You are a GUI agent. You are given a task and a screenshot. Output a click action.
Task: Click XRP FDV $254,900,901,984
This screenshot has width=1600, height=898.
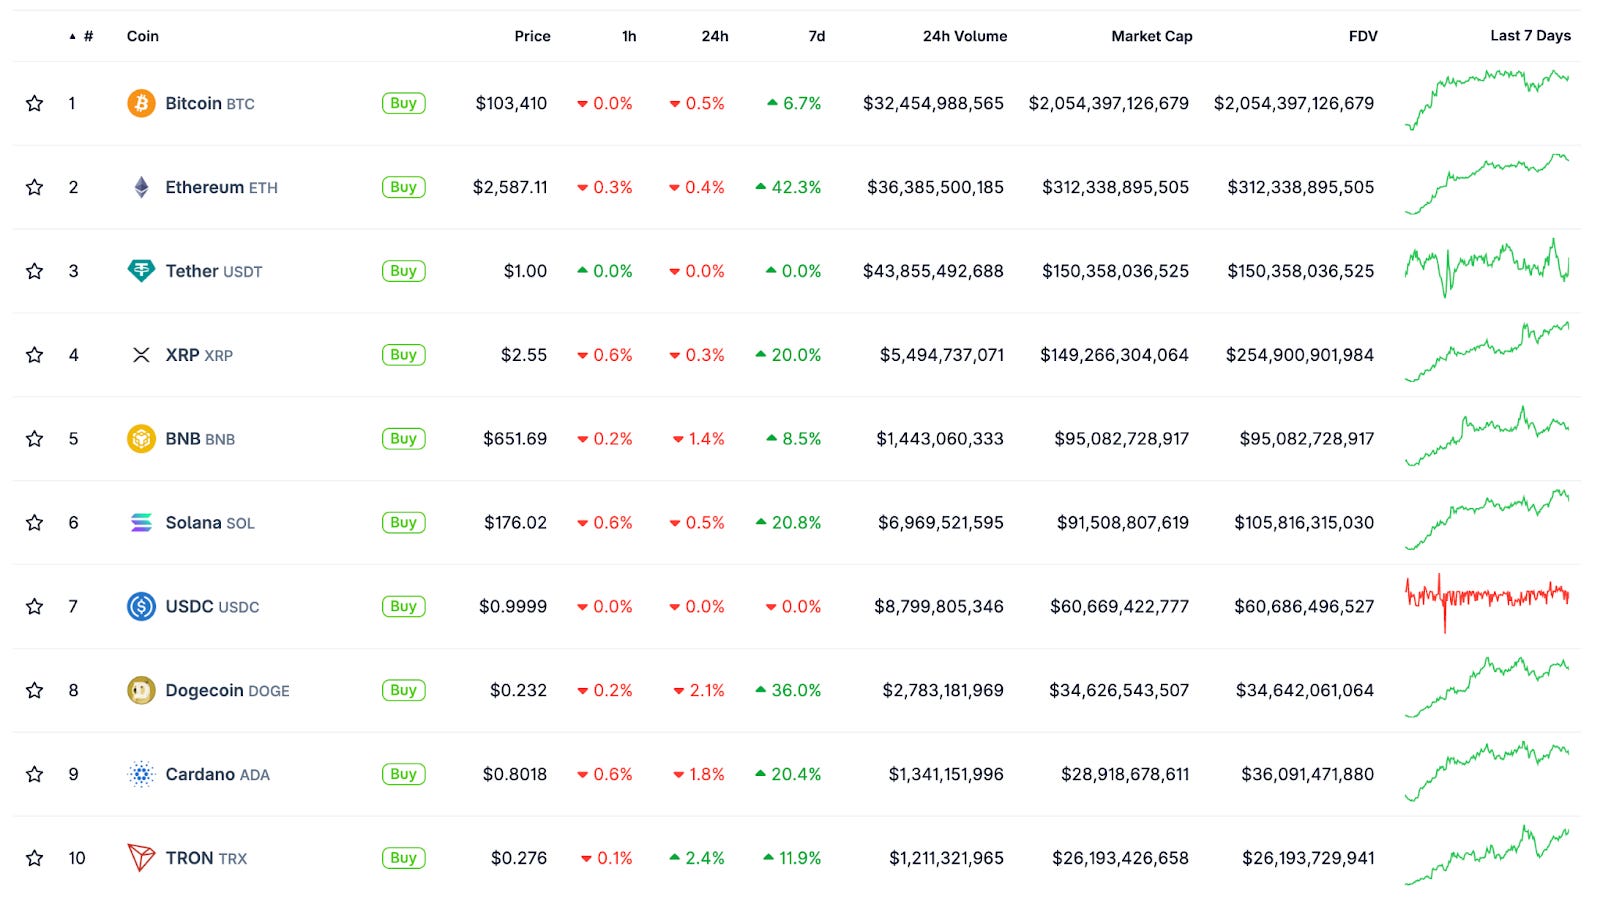click(1300, 355)
